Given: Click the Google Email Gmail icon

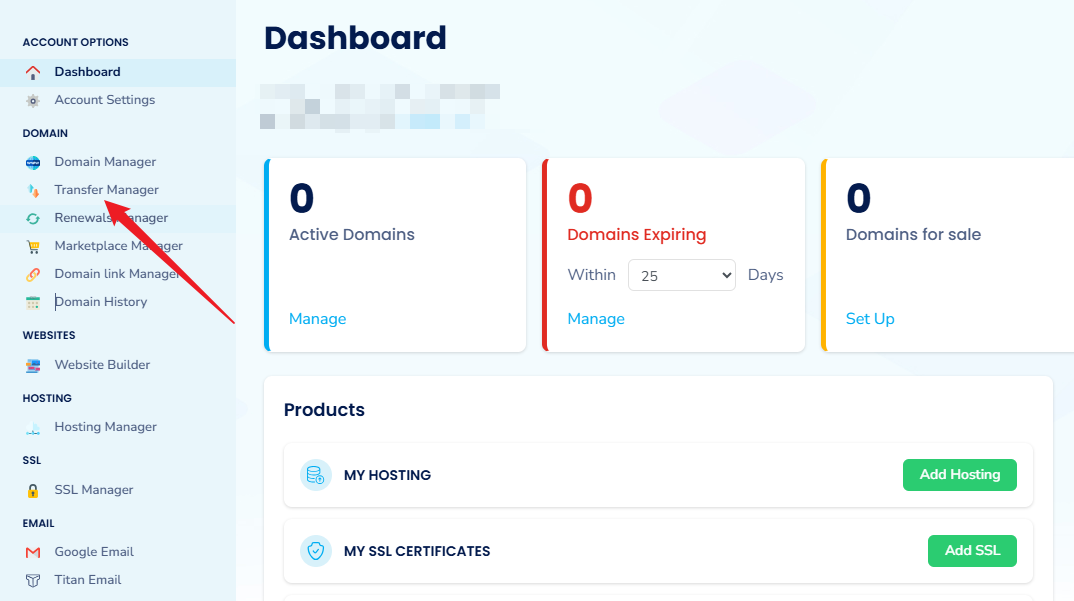Looking at the screenshot, I should (x=33, y=552).
